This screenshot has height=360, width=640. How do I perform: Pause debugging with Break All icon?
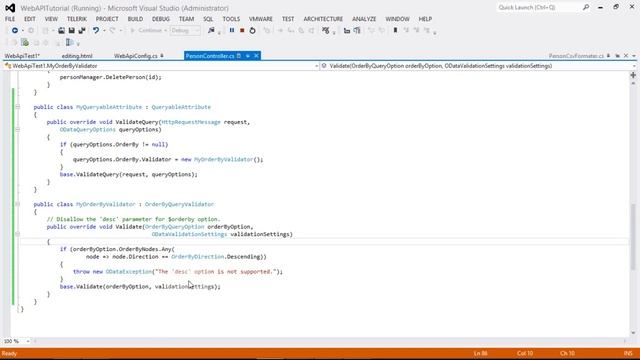(x=232, y=31)
